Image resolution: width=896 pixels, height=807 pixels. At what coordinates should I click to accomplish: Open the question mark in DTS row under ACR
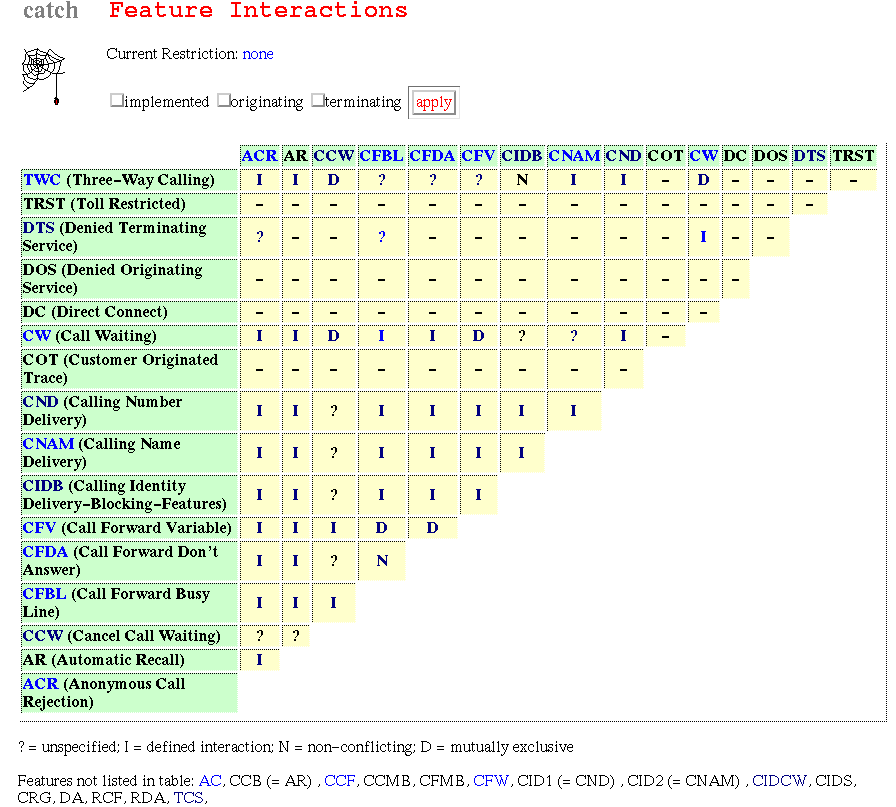tap(259, 237)
